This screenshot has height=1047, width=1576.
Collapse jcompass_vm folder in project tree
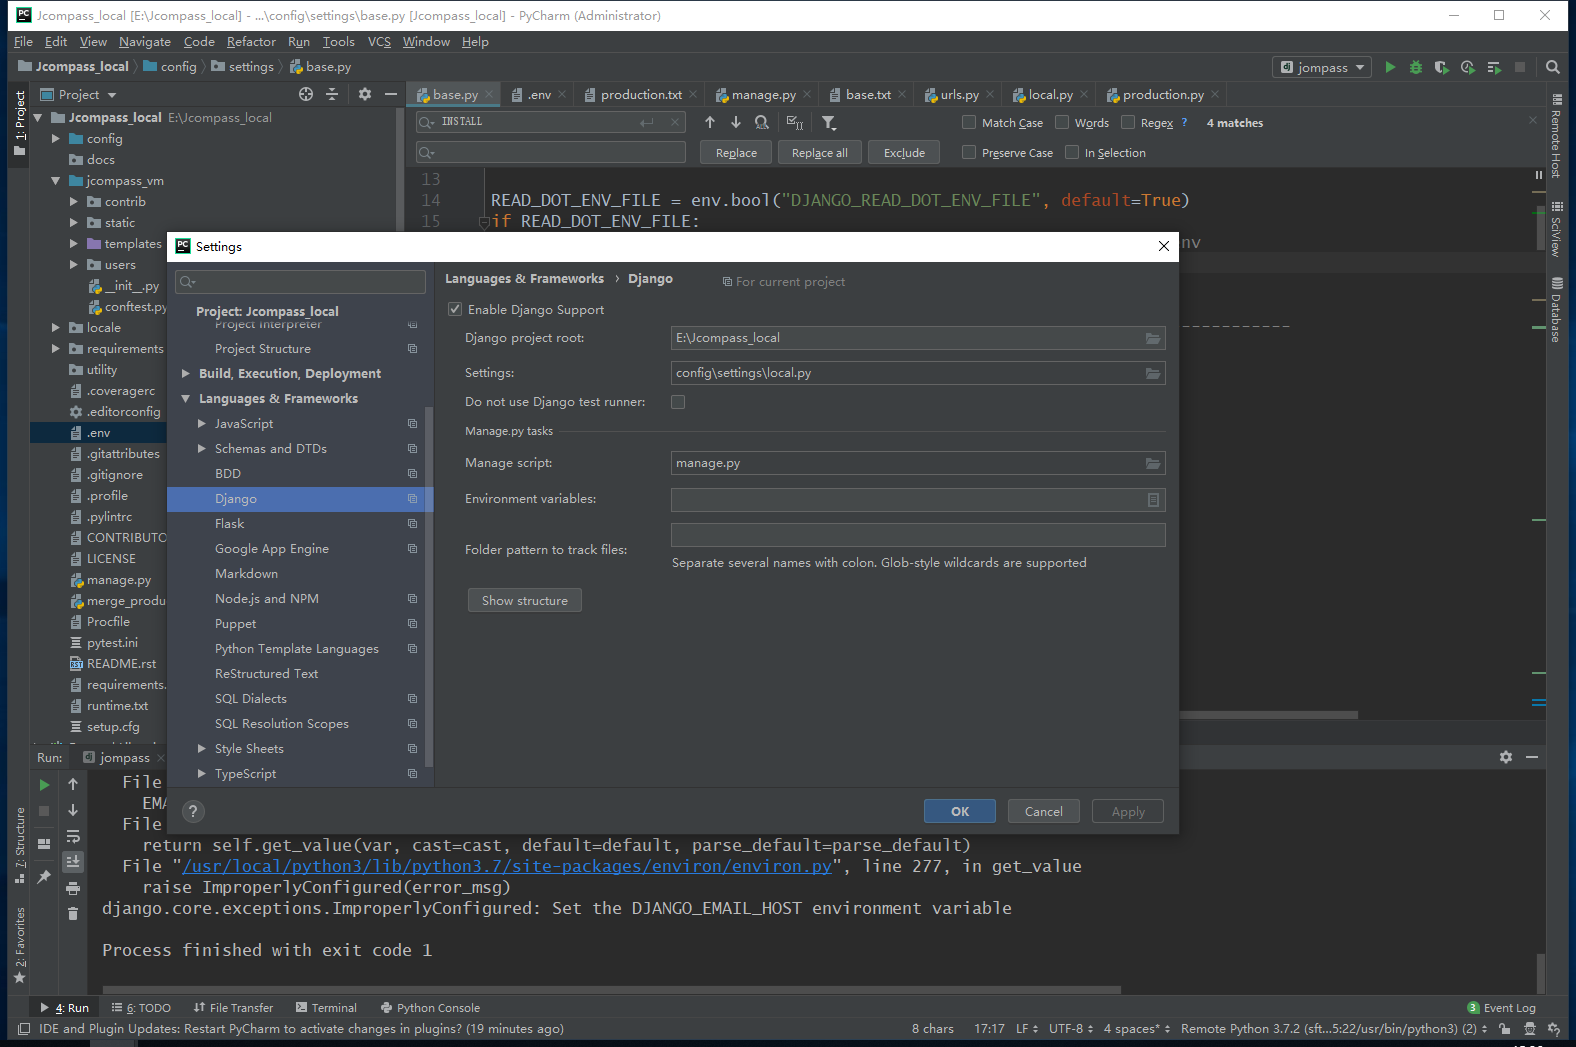click(x=56, y=181)
